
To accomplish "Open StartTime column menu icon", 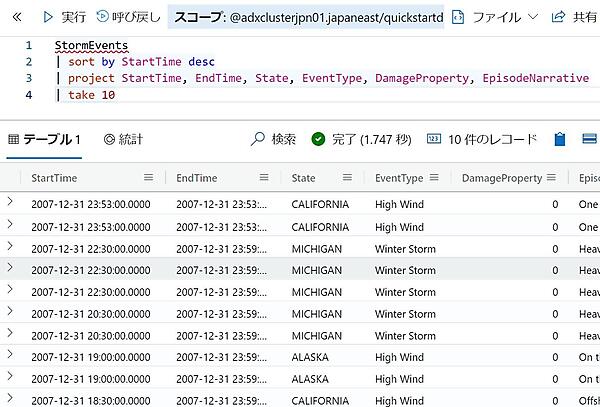I will (149, 177).
